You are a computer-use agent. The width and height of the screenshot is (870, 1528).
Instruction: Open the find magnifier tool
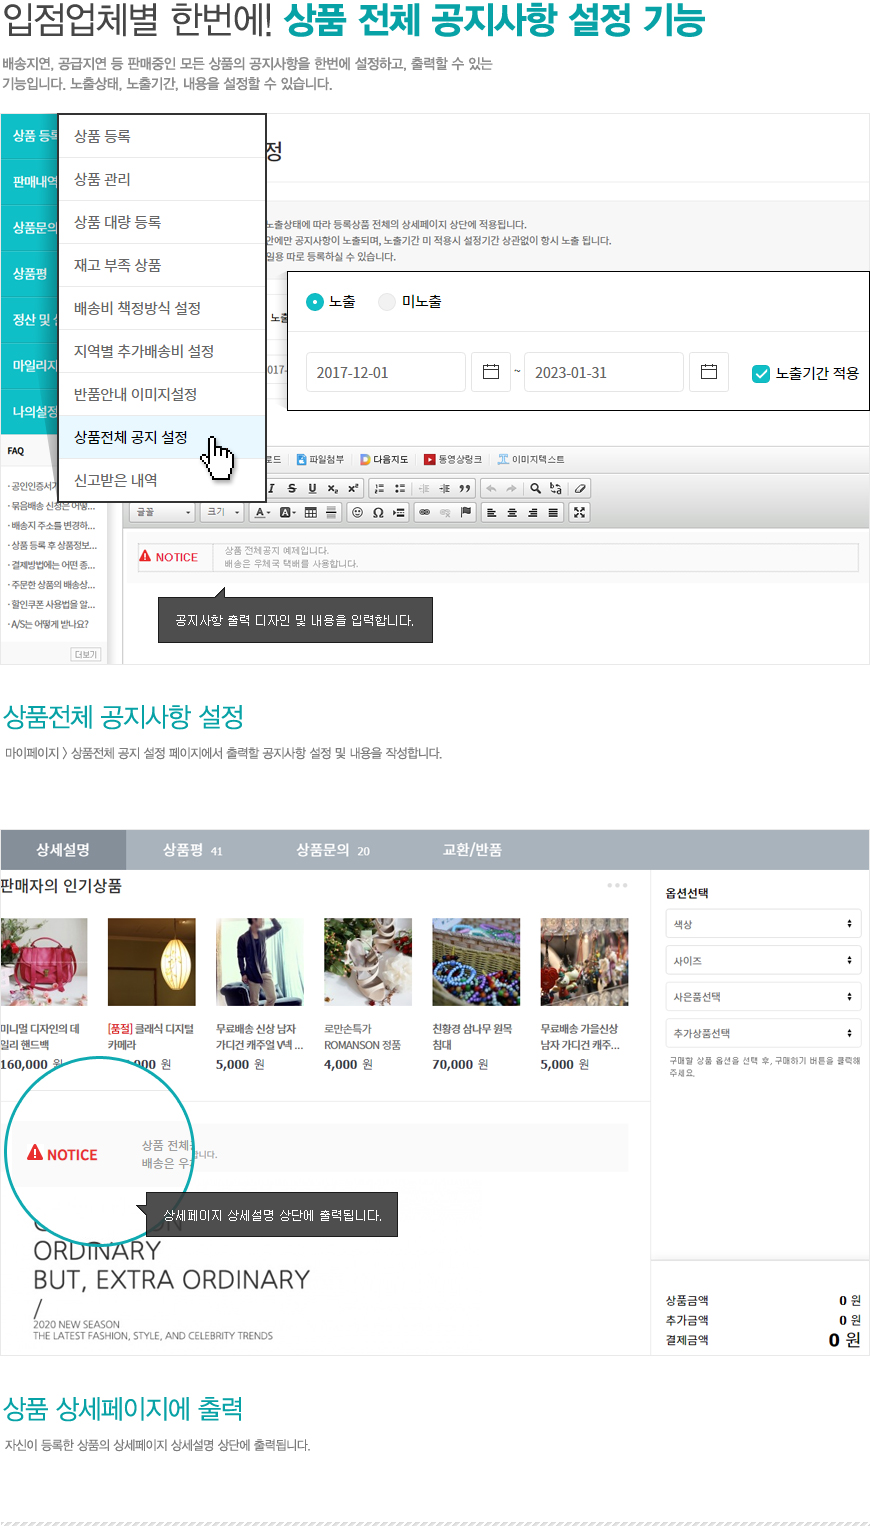coord(536,488)
